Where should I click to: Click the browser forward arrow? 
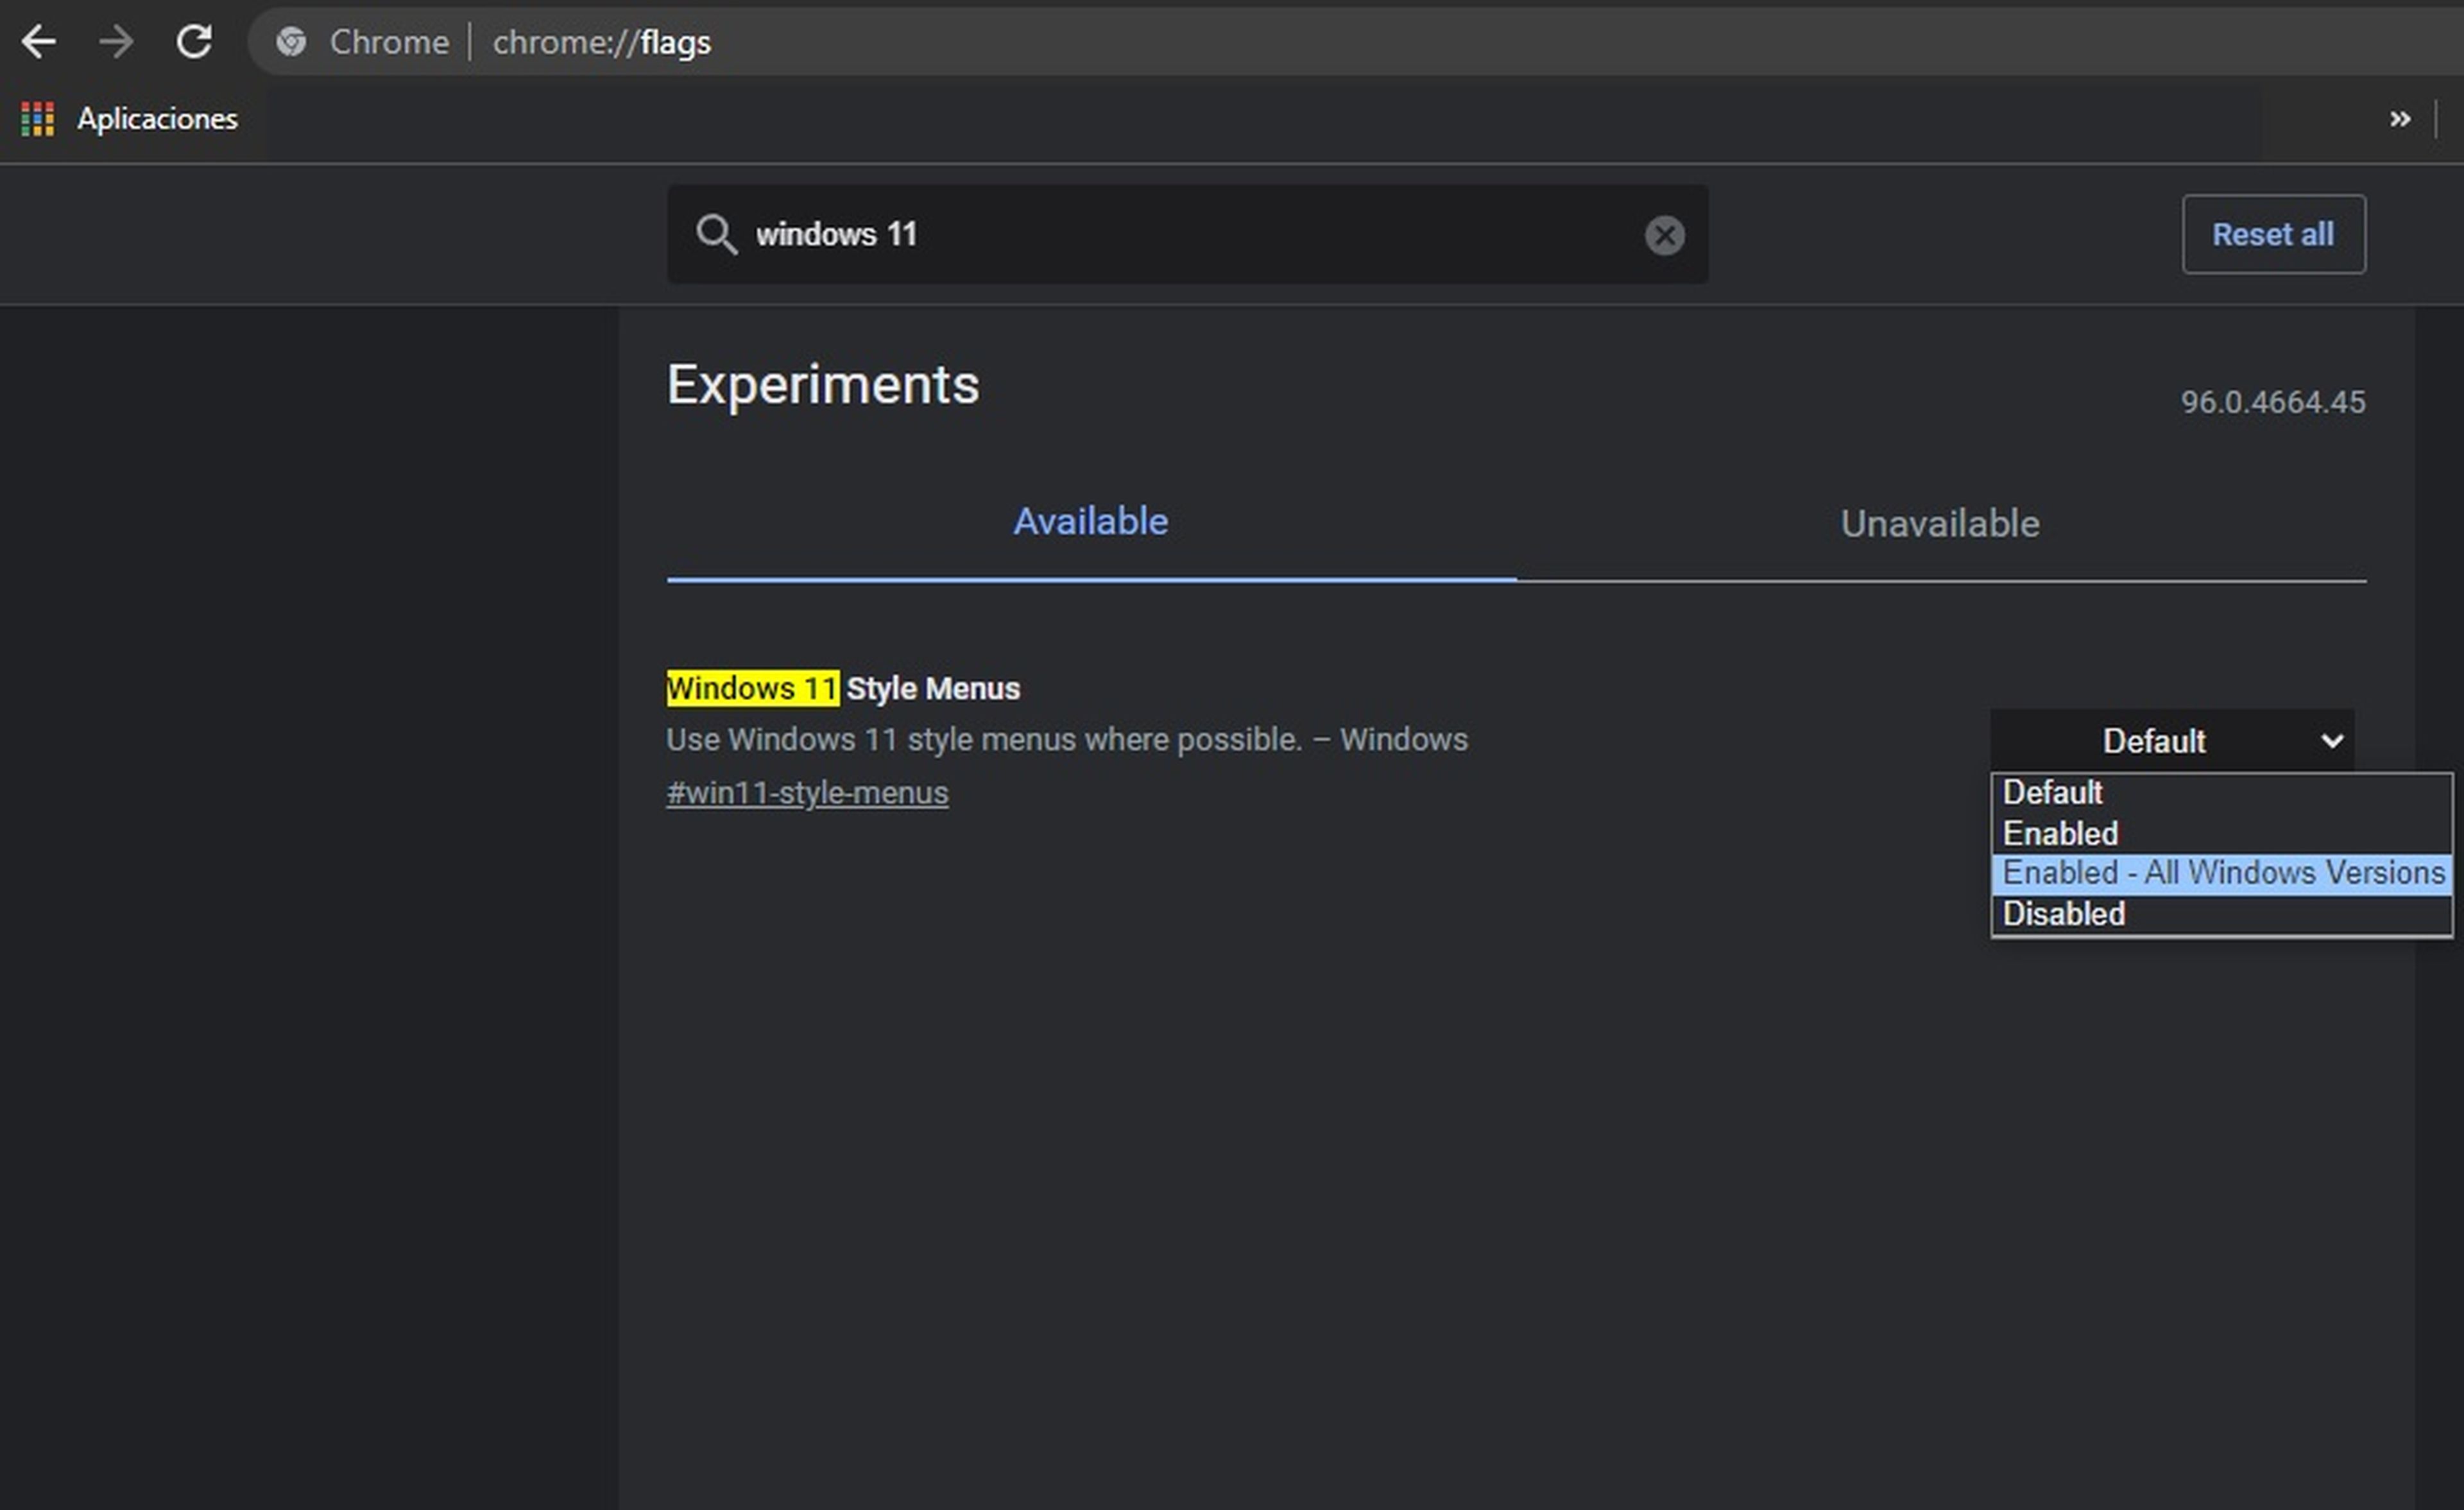tap(116, 42)
